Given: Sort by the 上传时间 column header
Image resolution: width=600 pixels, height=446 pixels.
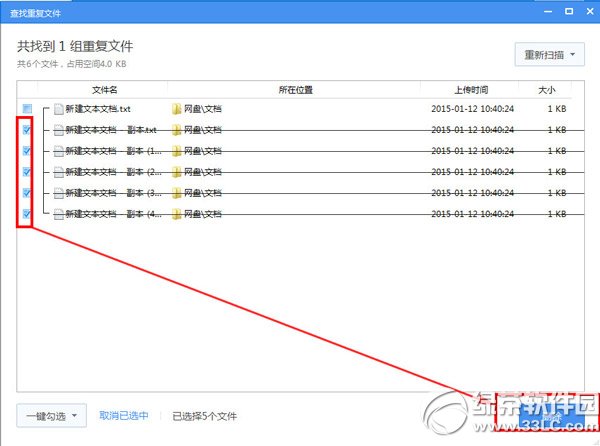Looking at the screenshot, I should [x=471, y=90].
